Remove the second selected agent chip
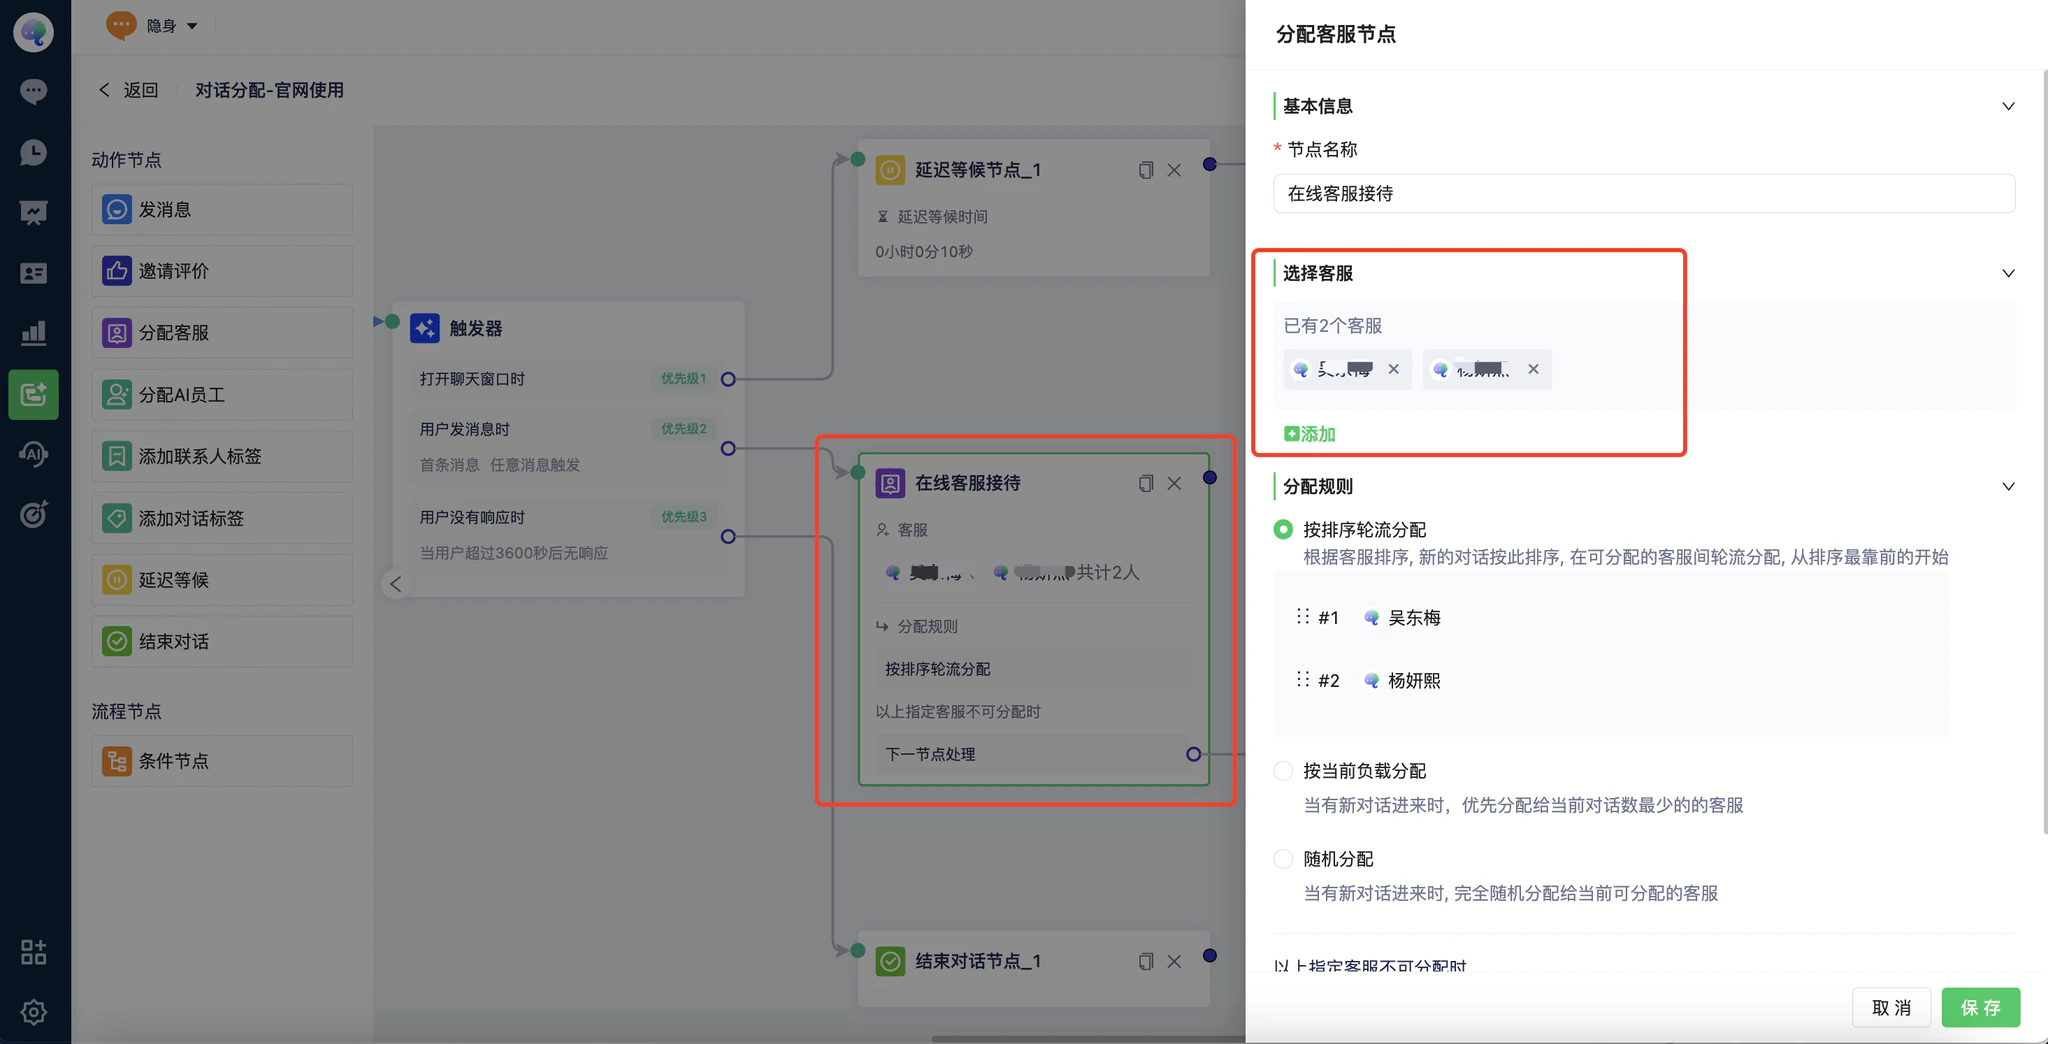This screenshot has height=1044, width=2048. click(1533, 369)
